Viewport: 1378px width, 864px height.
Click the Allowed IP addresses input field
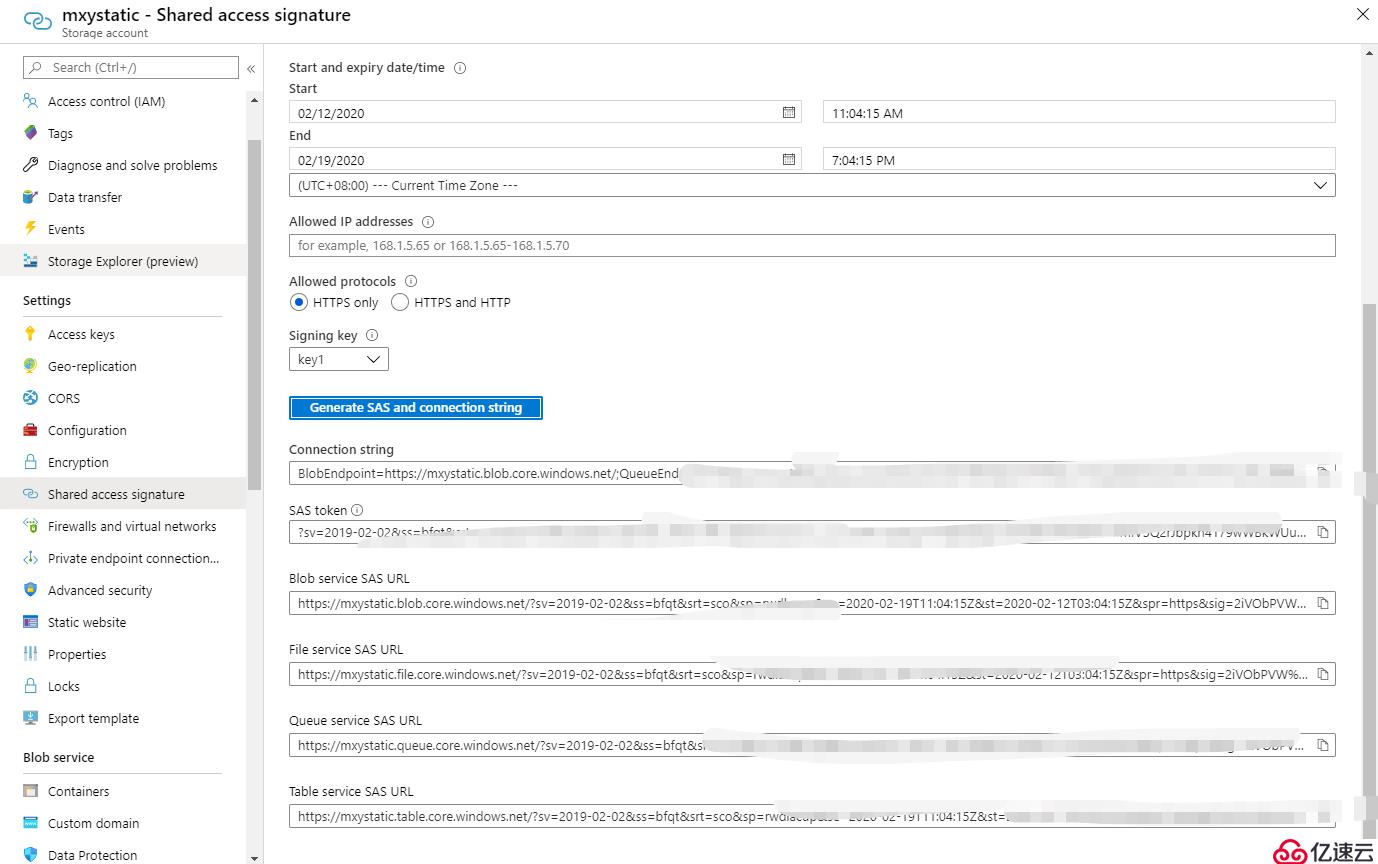812,245
